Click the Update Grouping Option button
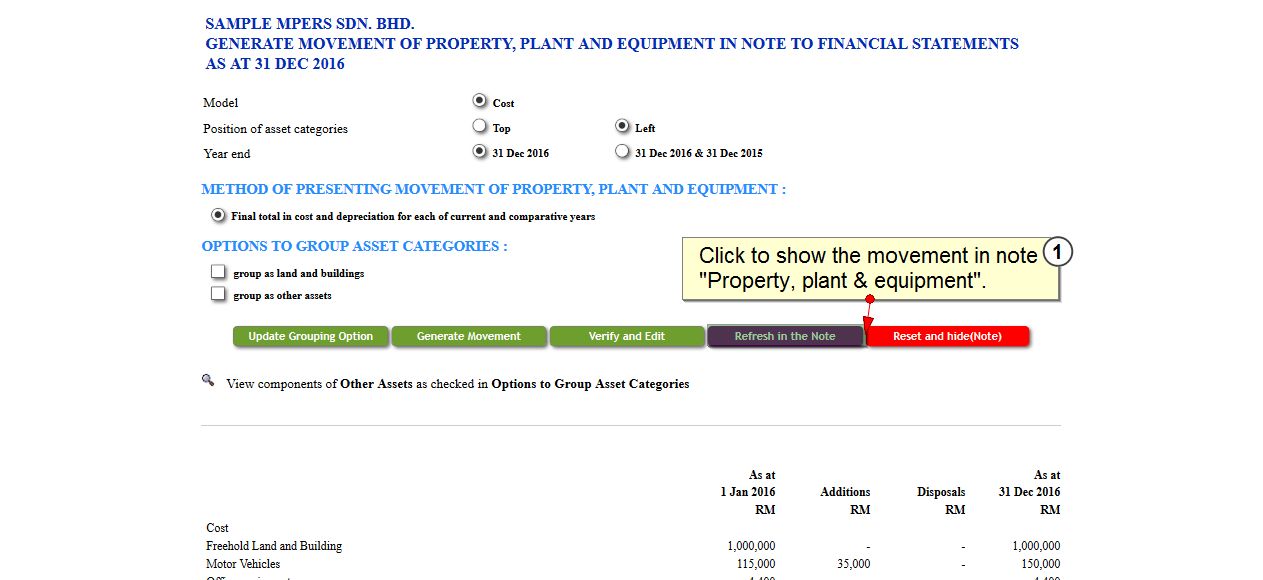Viewport: 1263px width, 580px height. pos(310,337)
